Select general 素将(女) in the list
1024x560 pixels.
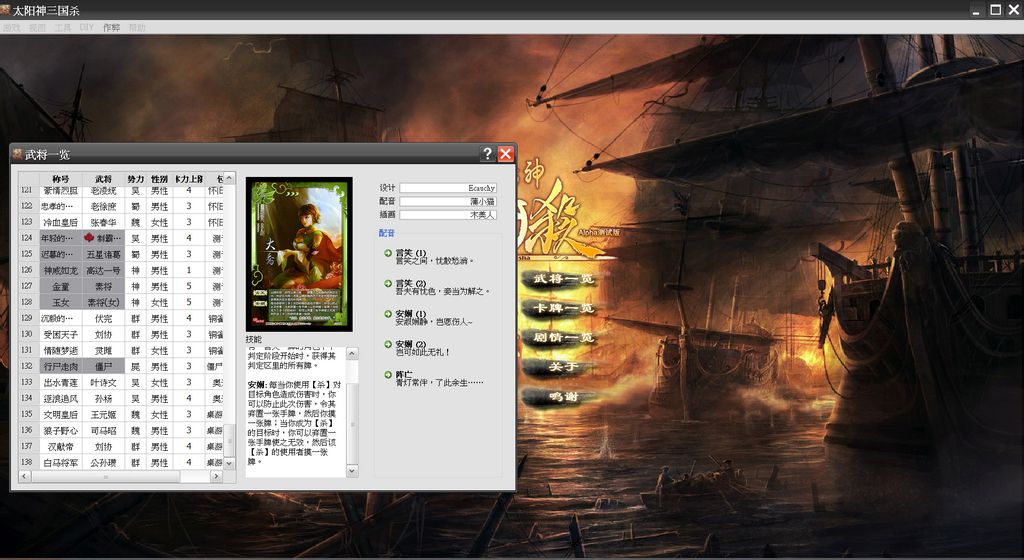tap(103, 302)
